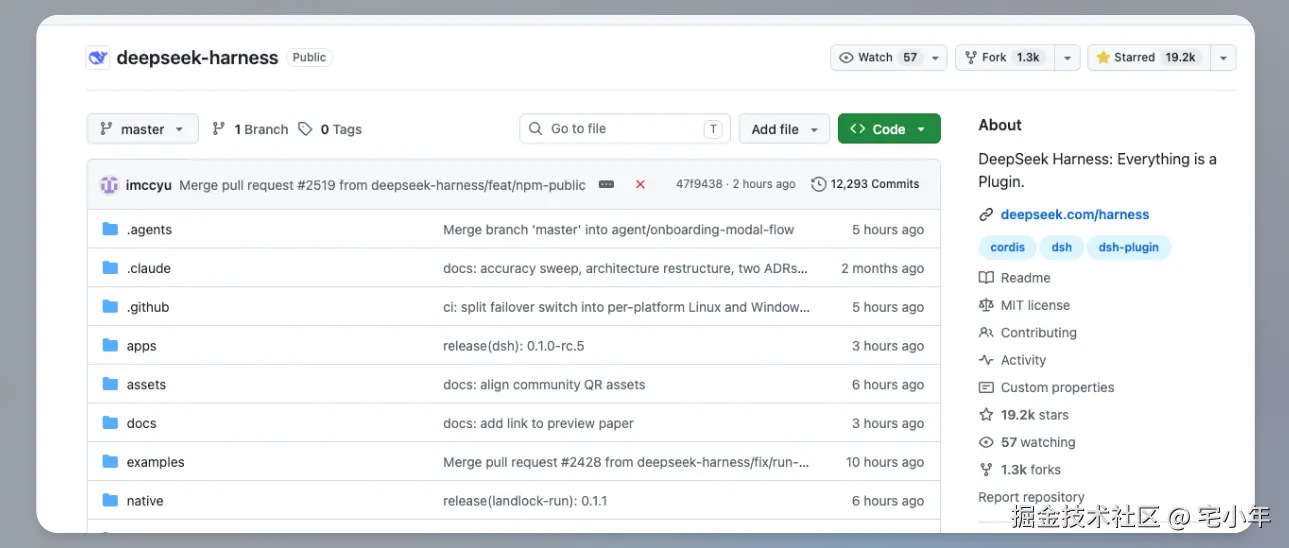Screen dimensions: 1289x548
Task: Open the green Code dropdown button
Action: (x=889, y=129)
